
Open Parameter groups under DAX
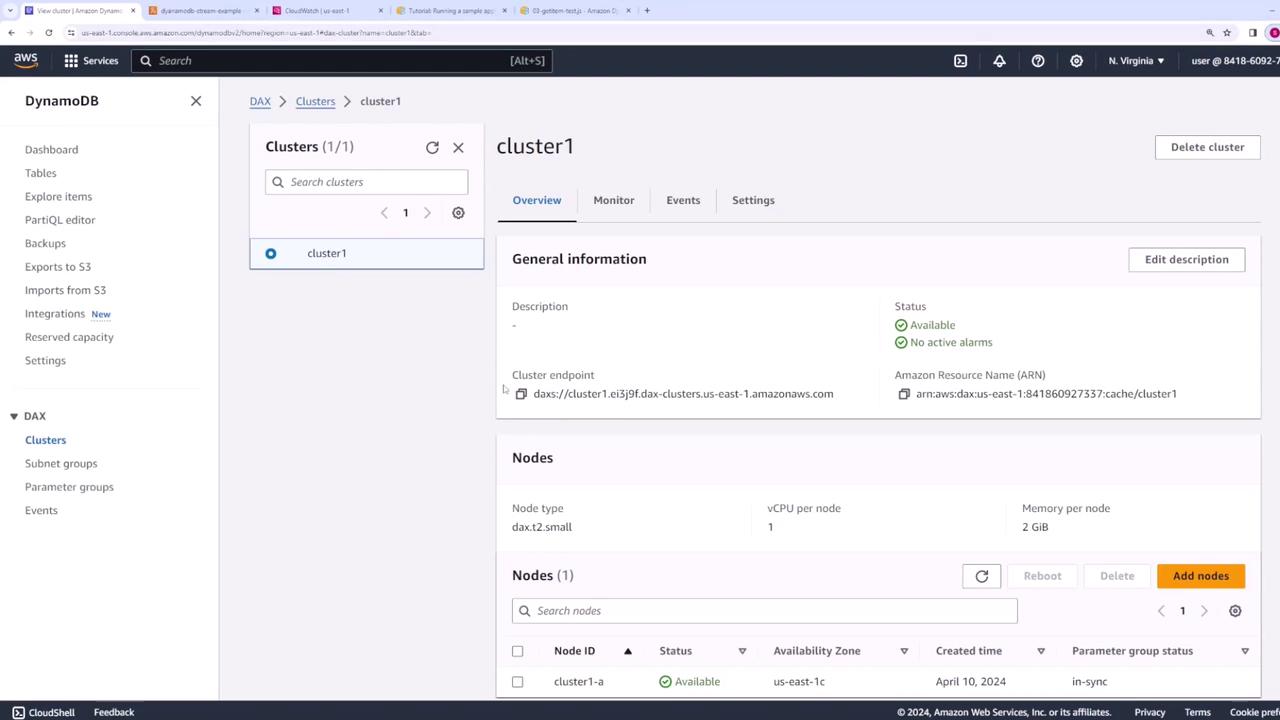click(69, 487)
